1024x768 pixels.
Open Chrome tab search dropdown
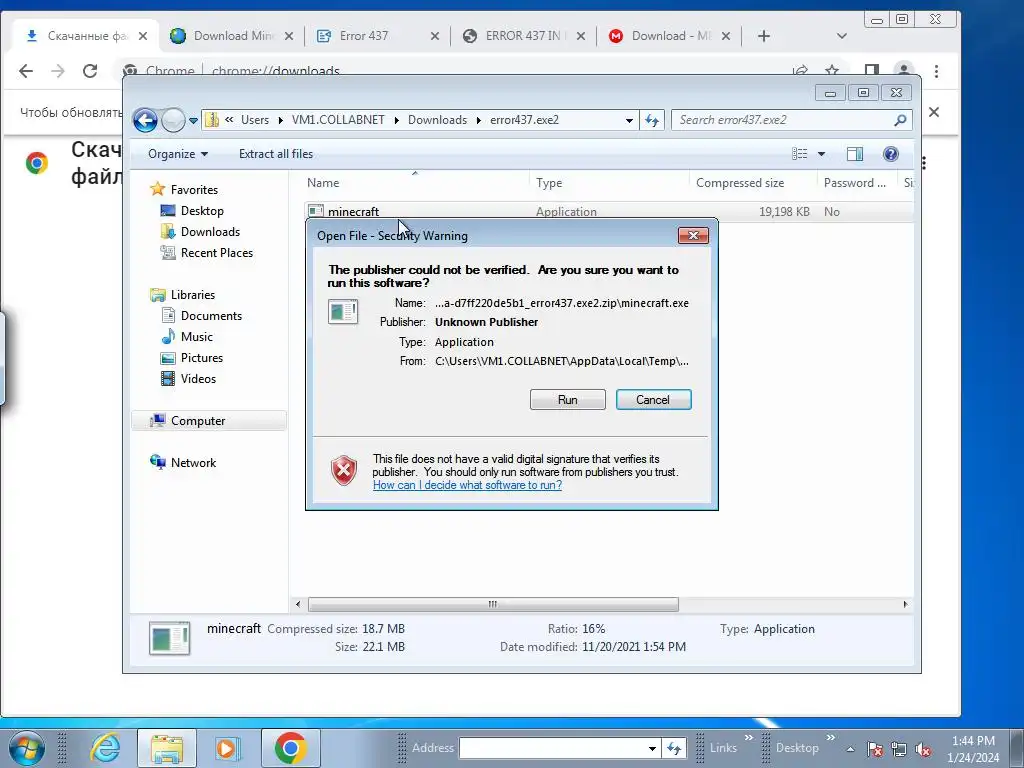(842, 36)
